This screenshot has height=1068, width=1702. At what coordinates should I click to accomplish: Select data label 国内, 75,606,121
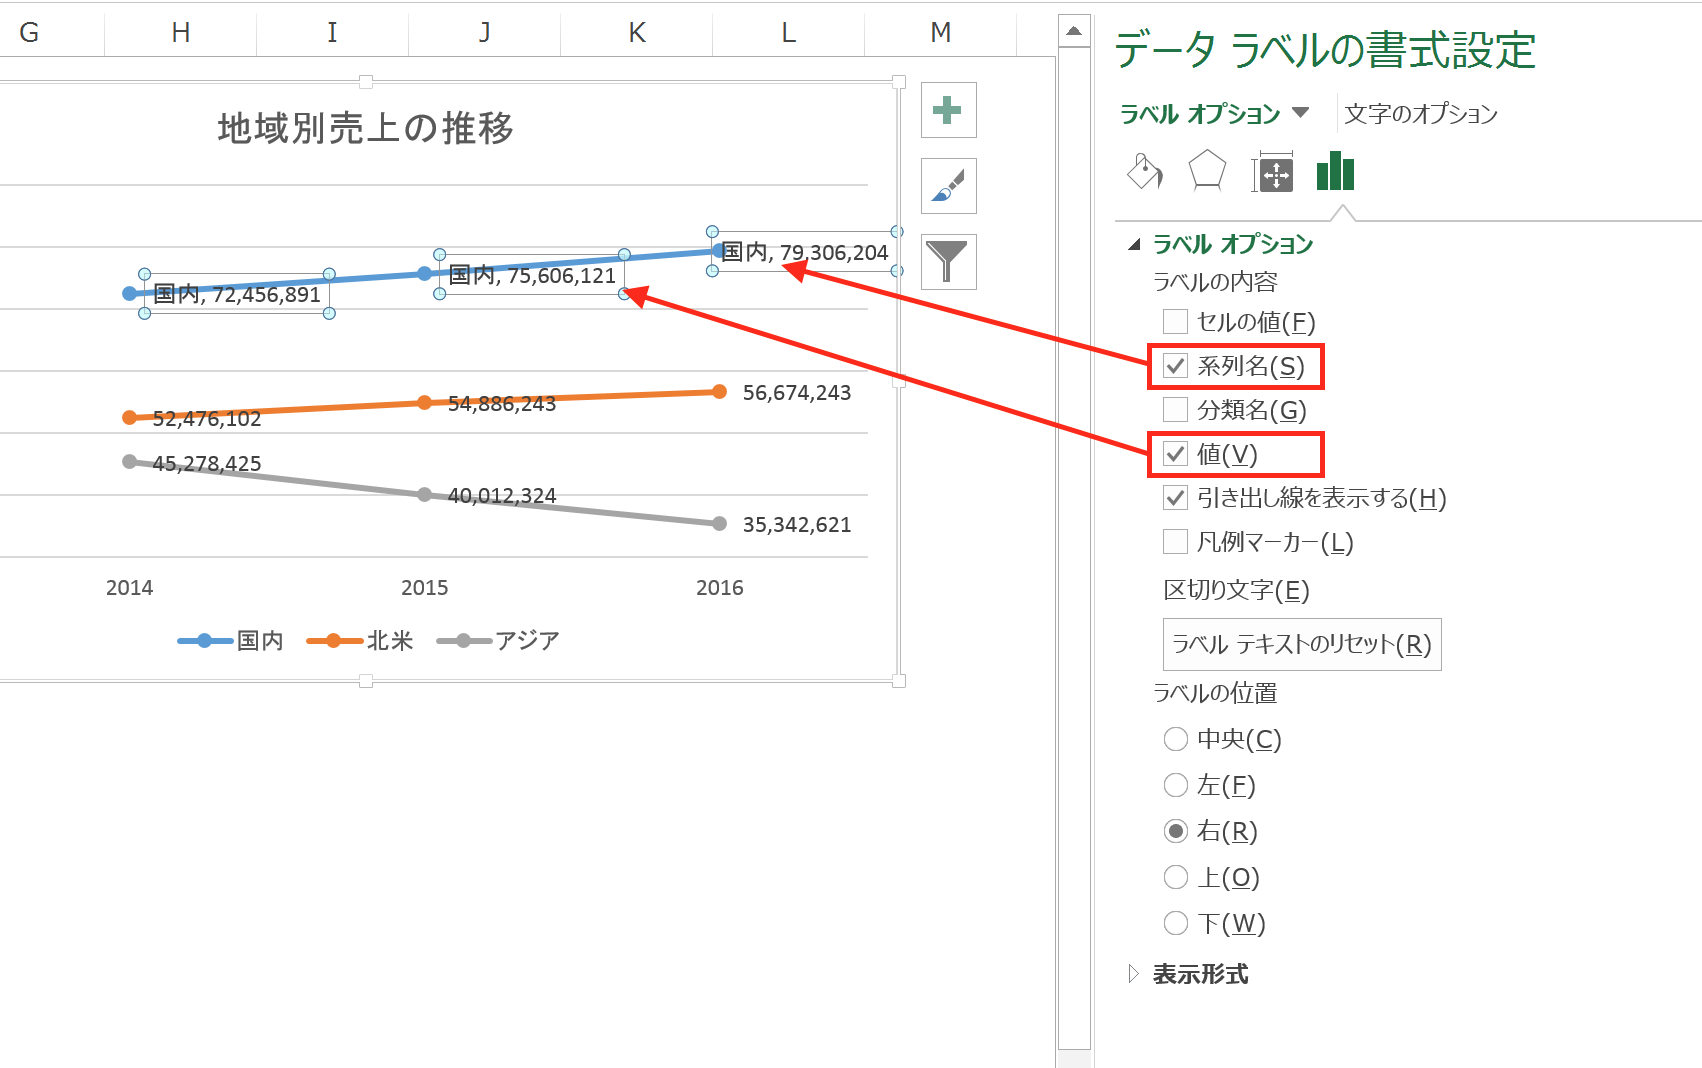click(x=532, y=275)
